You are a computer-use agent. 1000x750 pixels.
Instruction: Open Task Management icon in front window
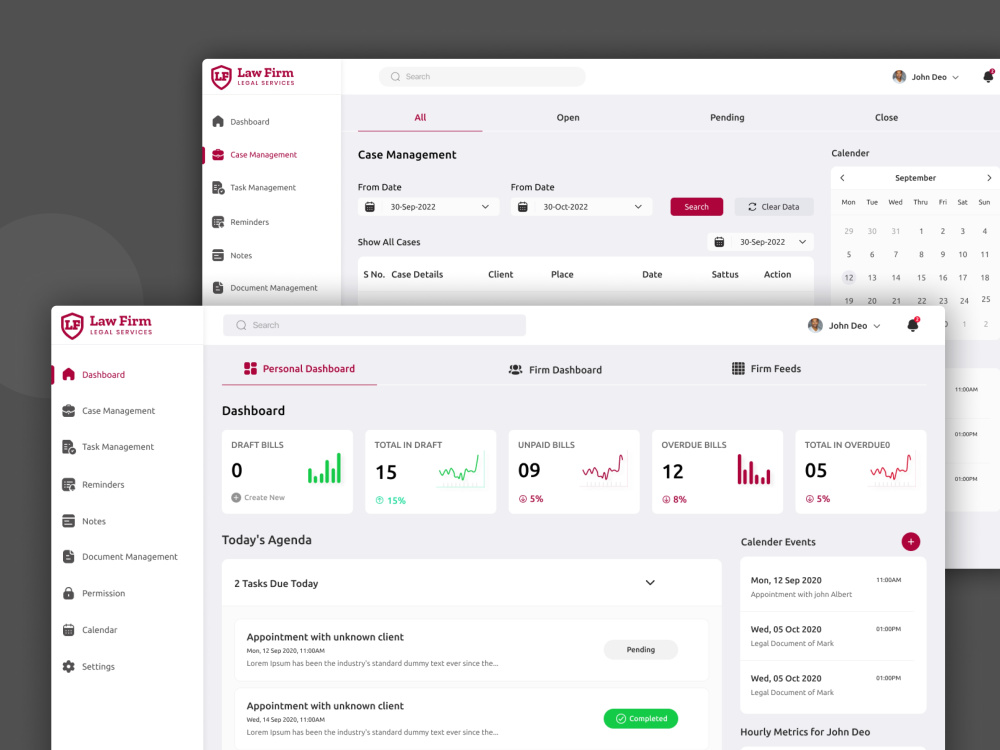pyautogui.click(x=68, y=447)
